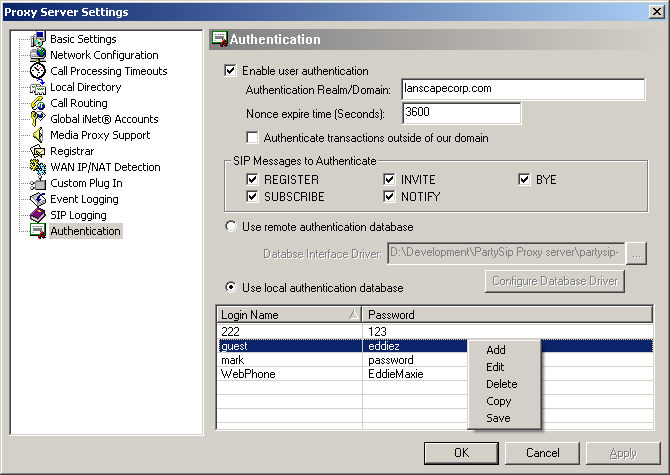Screen dimensions: 670x475
Task: Click the WAN IP/NAT Detection gear icon
Action: [38, 167]
